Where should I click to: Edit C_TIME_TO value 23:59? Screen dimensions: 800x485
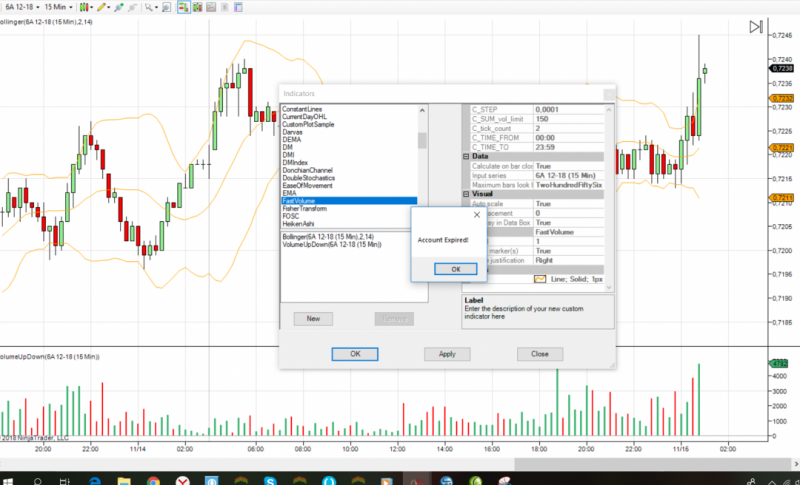pos(569,147)
